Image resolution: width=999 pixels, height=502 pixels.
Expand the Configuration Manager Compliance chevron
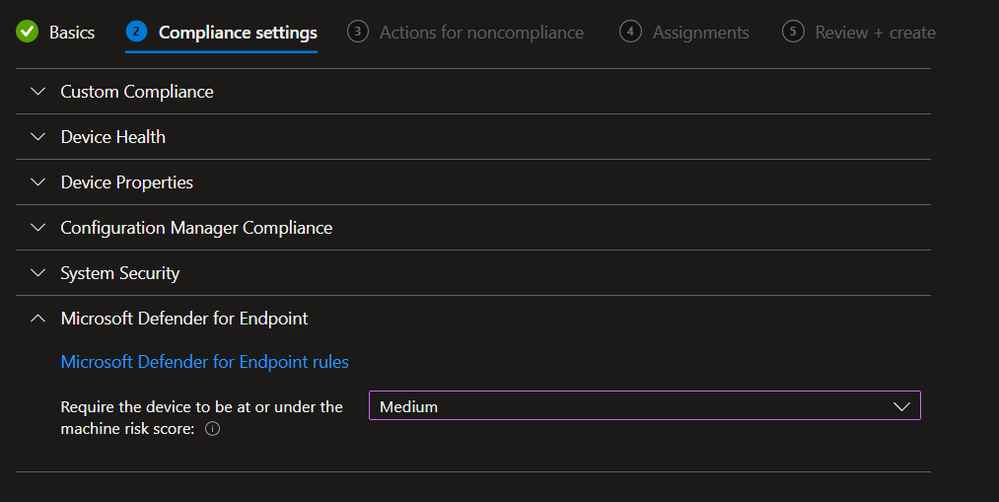pos(38,228)
